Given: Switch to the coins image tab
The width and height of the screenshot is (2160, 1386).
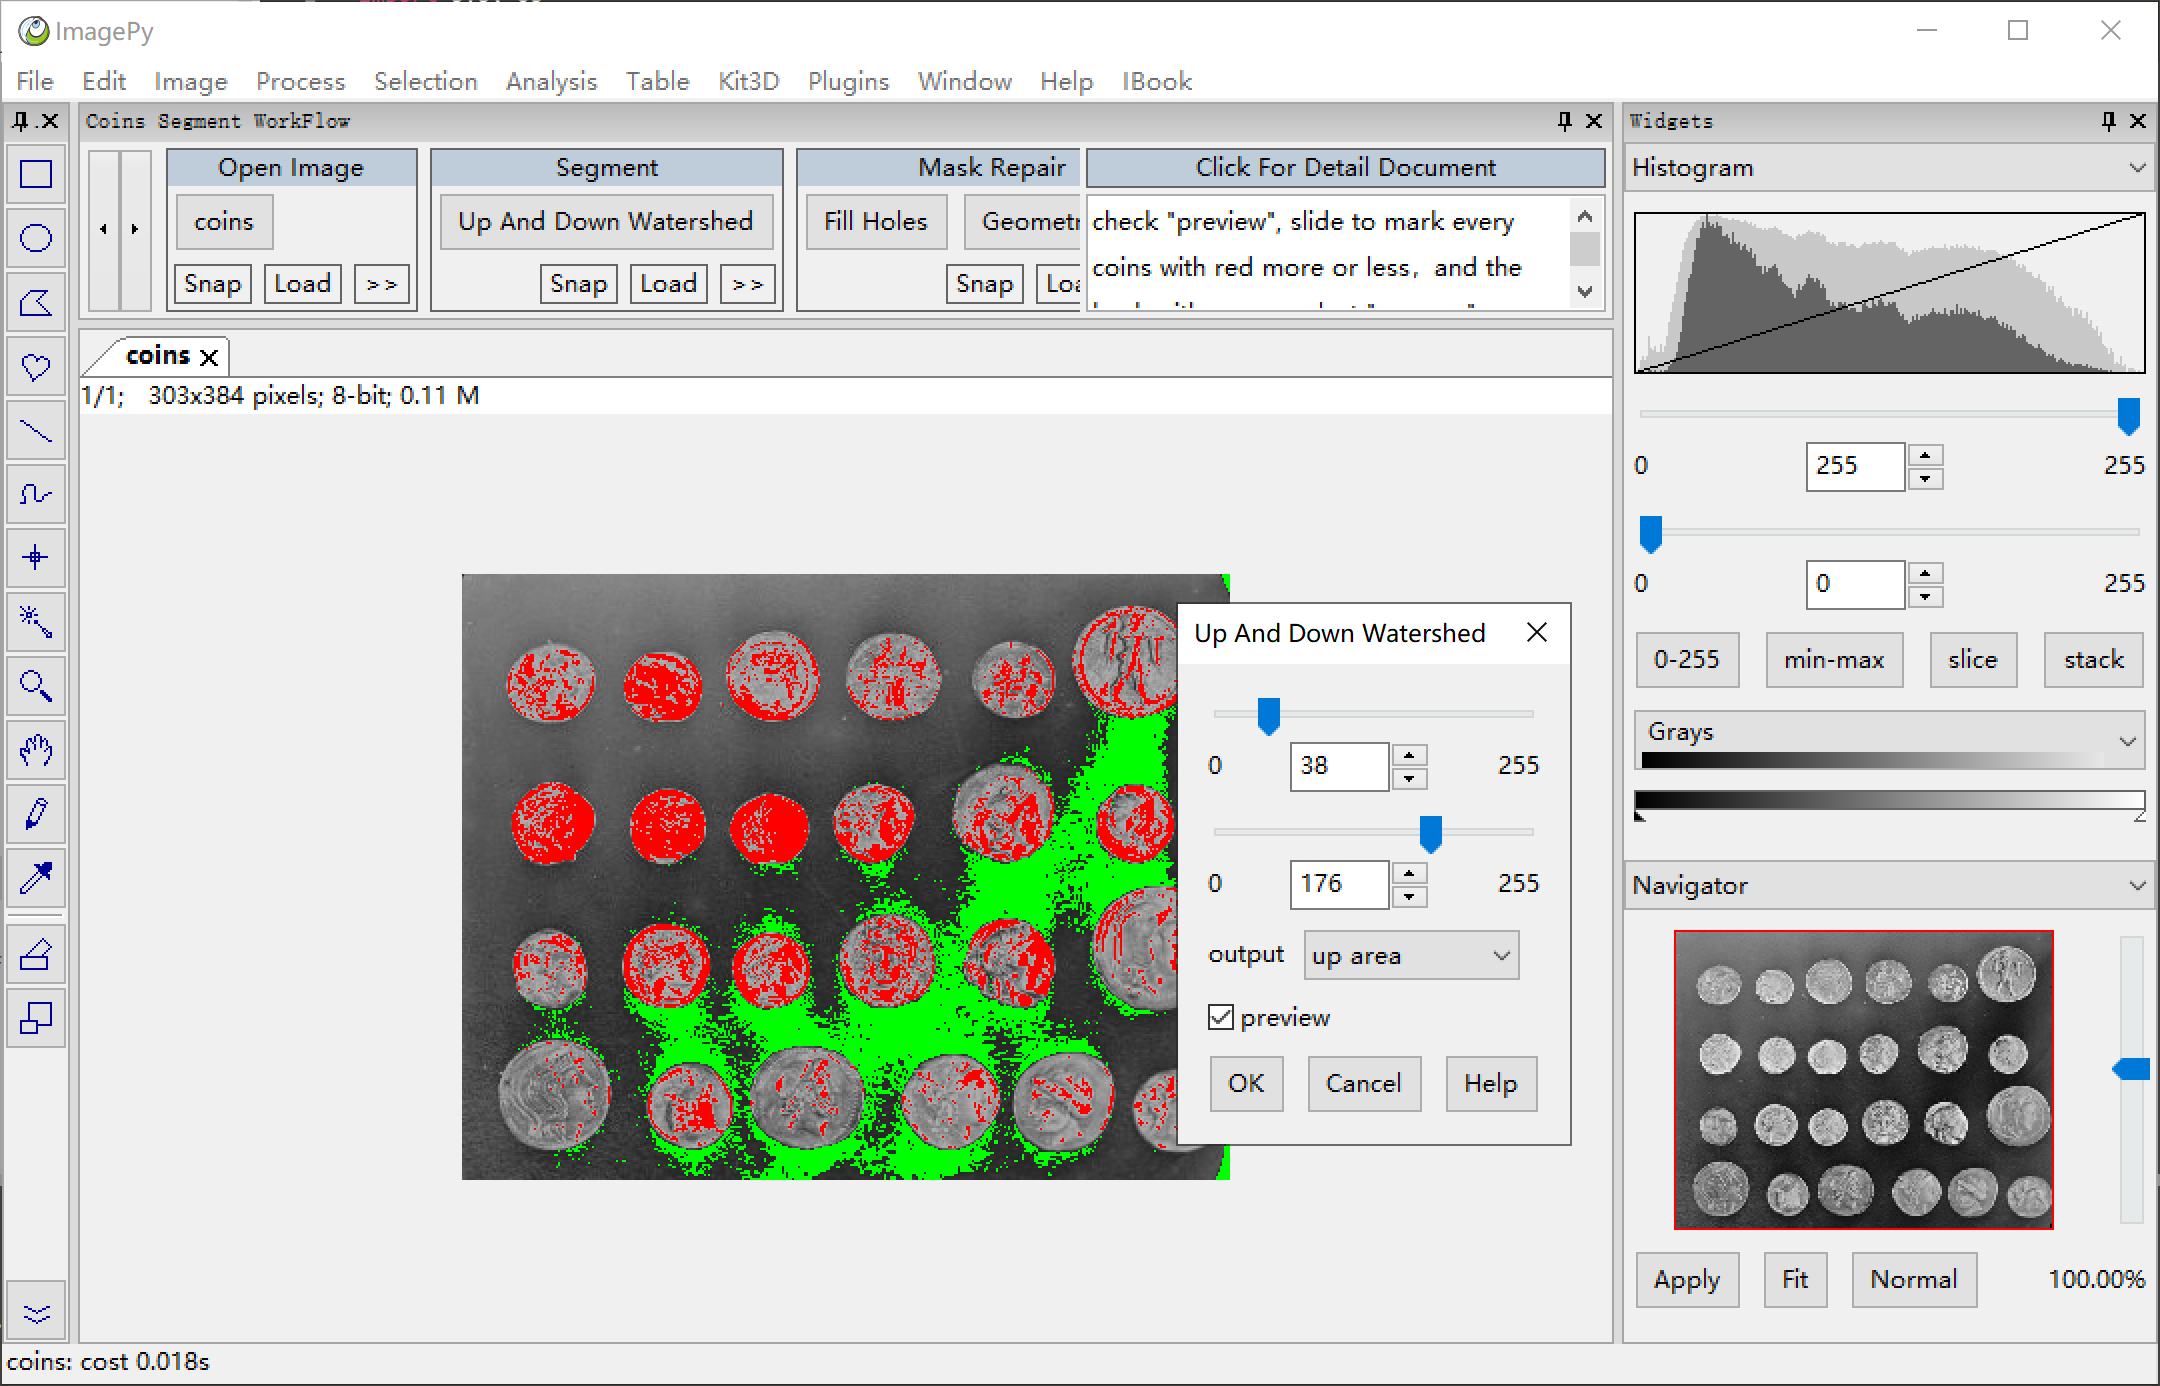Looking at the screenshot, I should tap(158, 356).
